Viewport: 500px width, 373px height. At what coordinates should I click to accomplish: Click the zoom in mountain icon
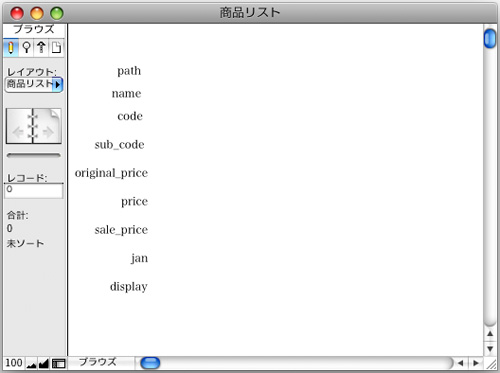point(44,364)
